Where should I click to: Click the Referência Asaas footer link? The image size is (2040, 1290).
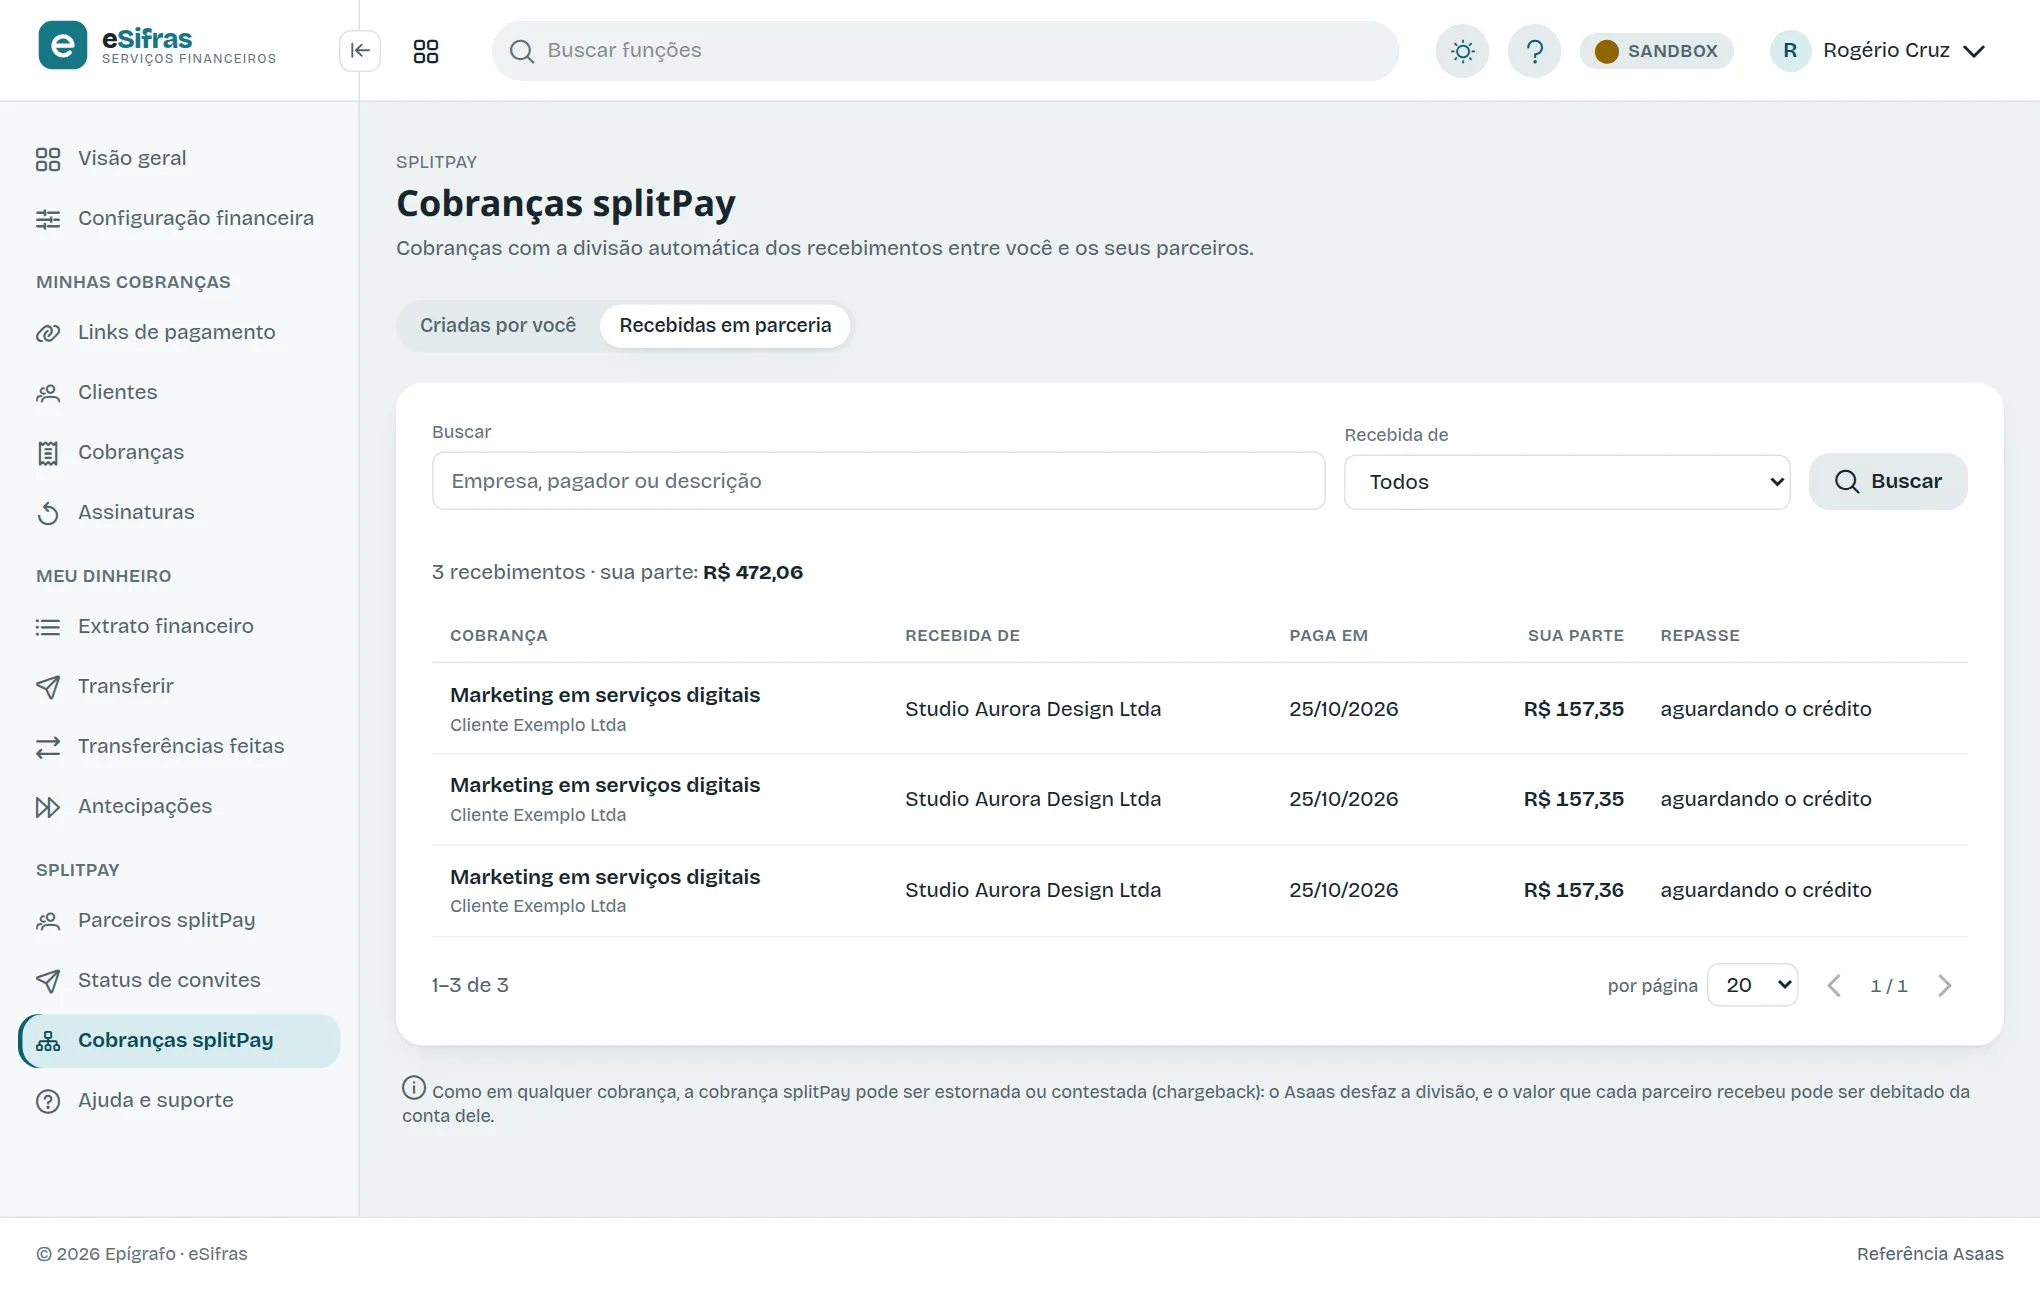pos(1930,1254)
